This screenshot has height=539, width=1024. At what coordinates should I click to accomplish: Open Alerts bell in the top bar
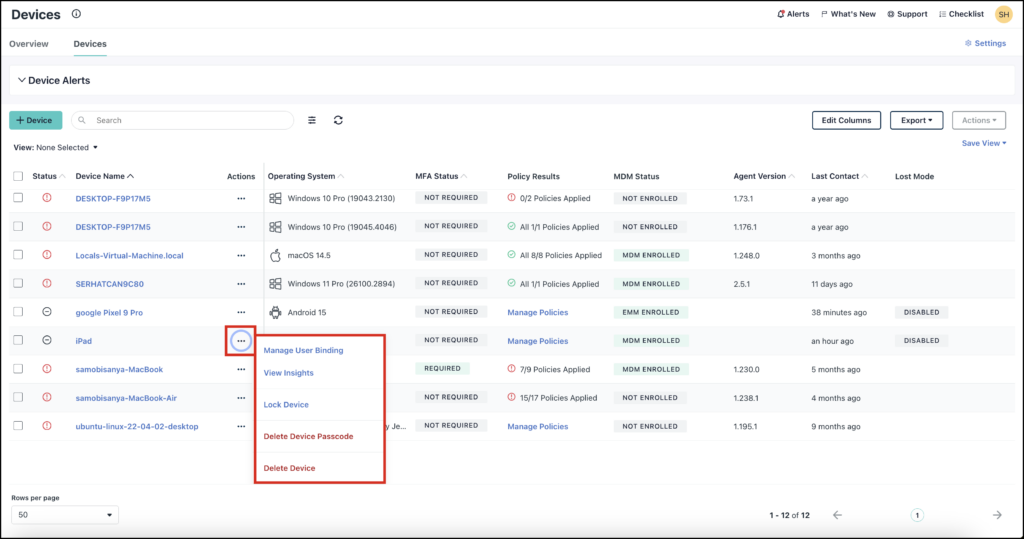coord(793,14)
